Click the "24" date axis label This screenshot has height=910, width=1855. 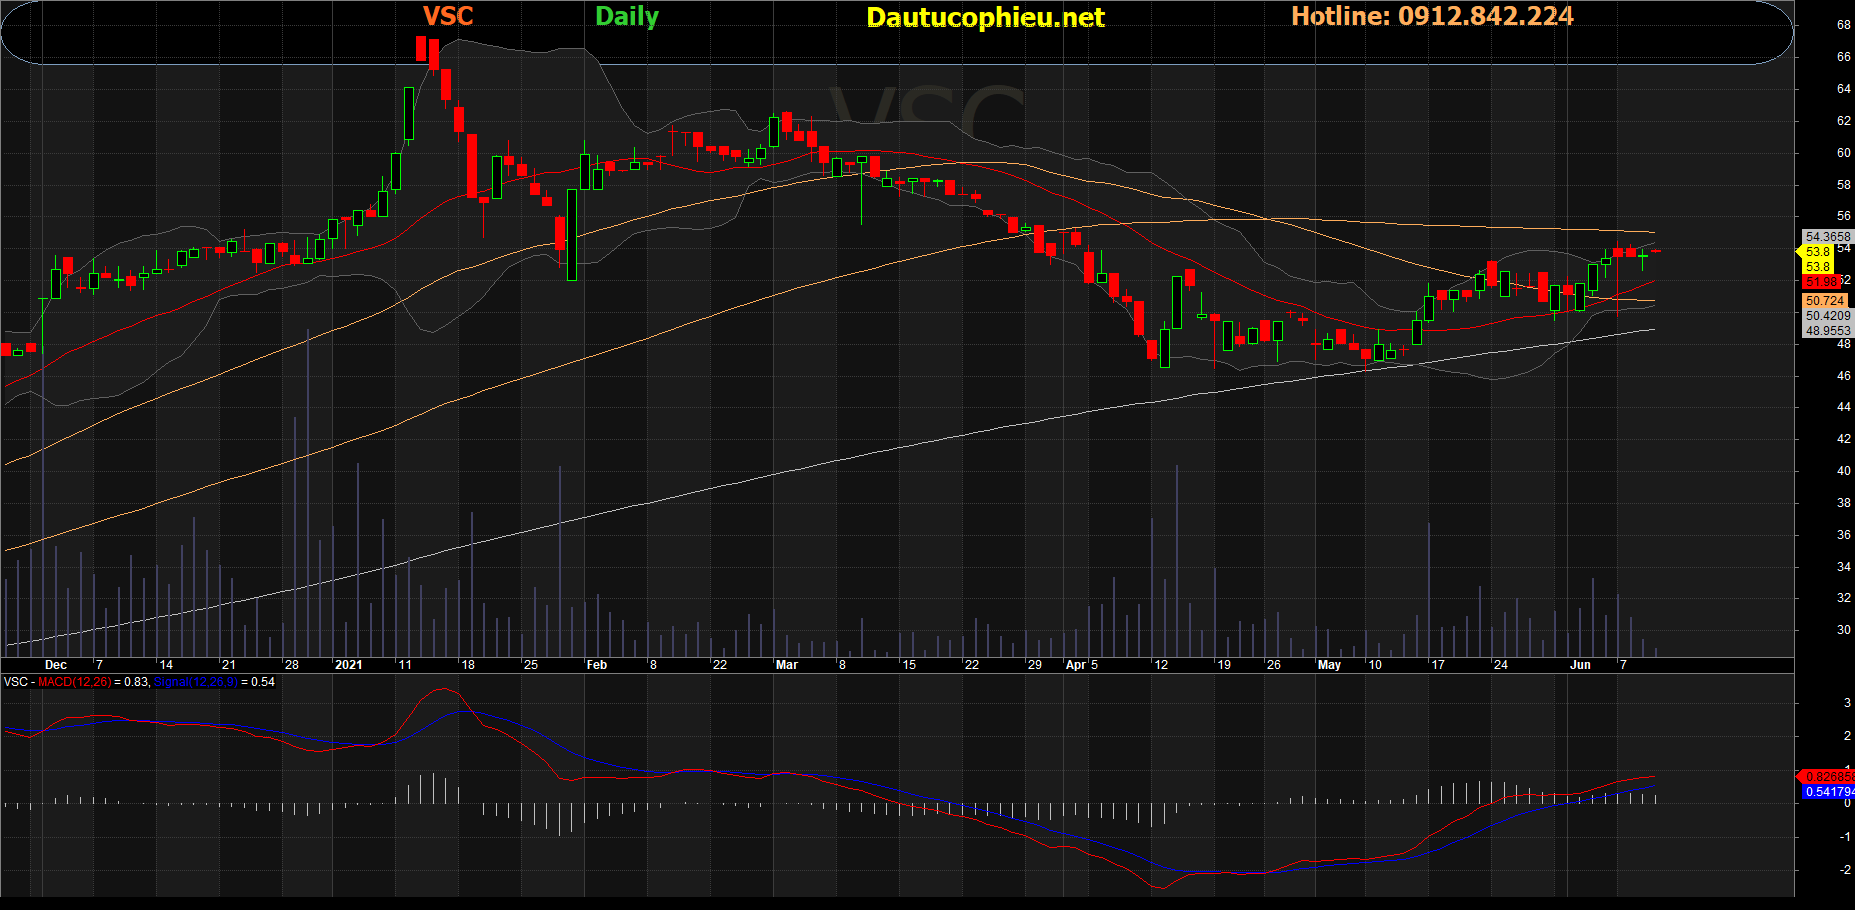(x=1501, y=665)
